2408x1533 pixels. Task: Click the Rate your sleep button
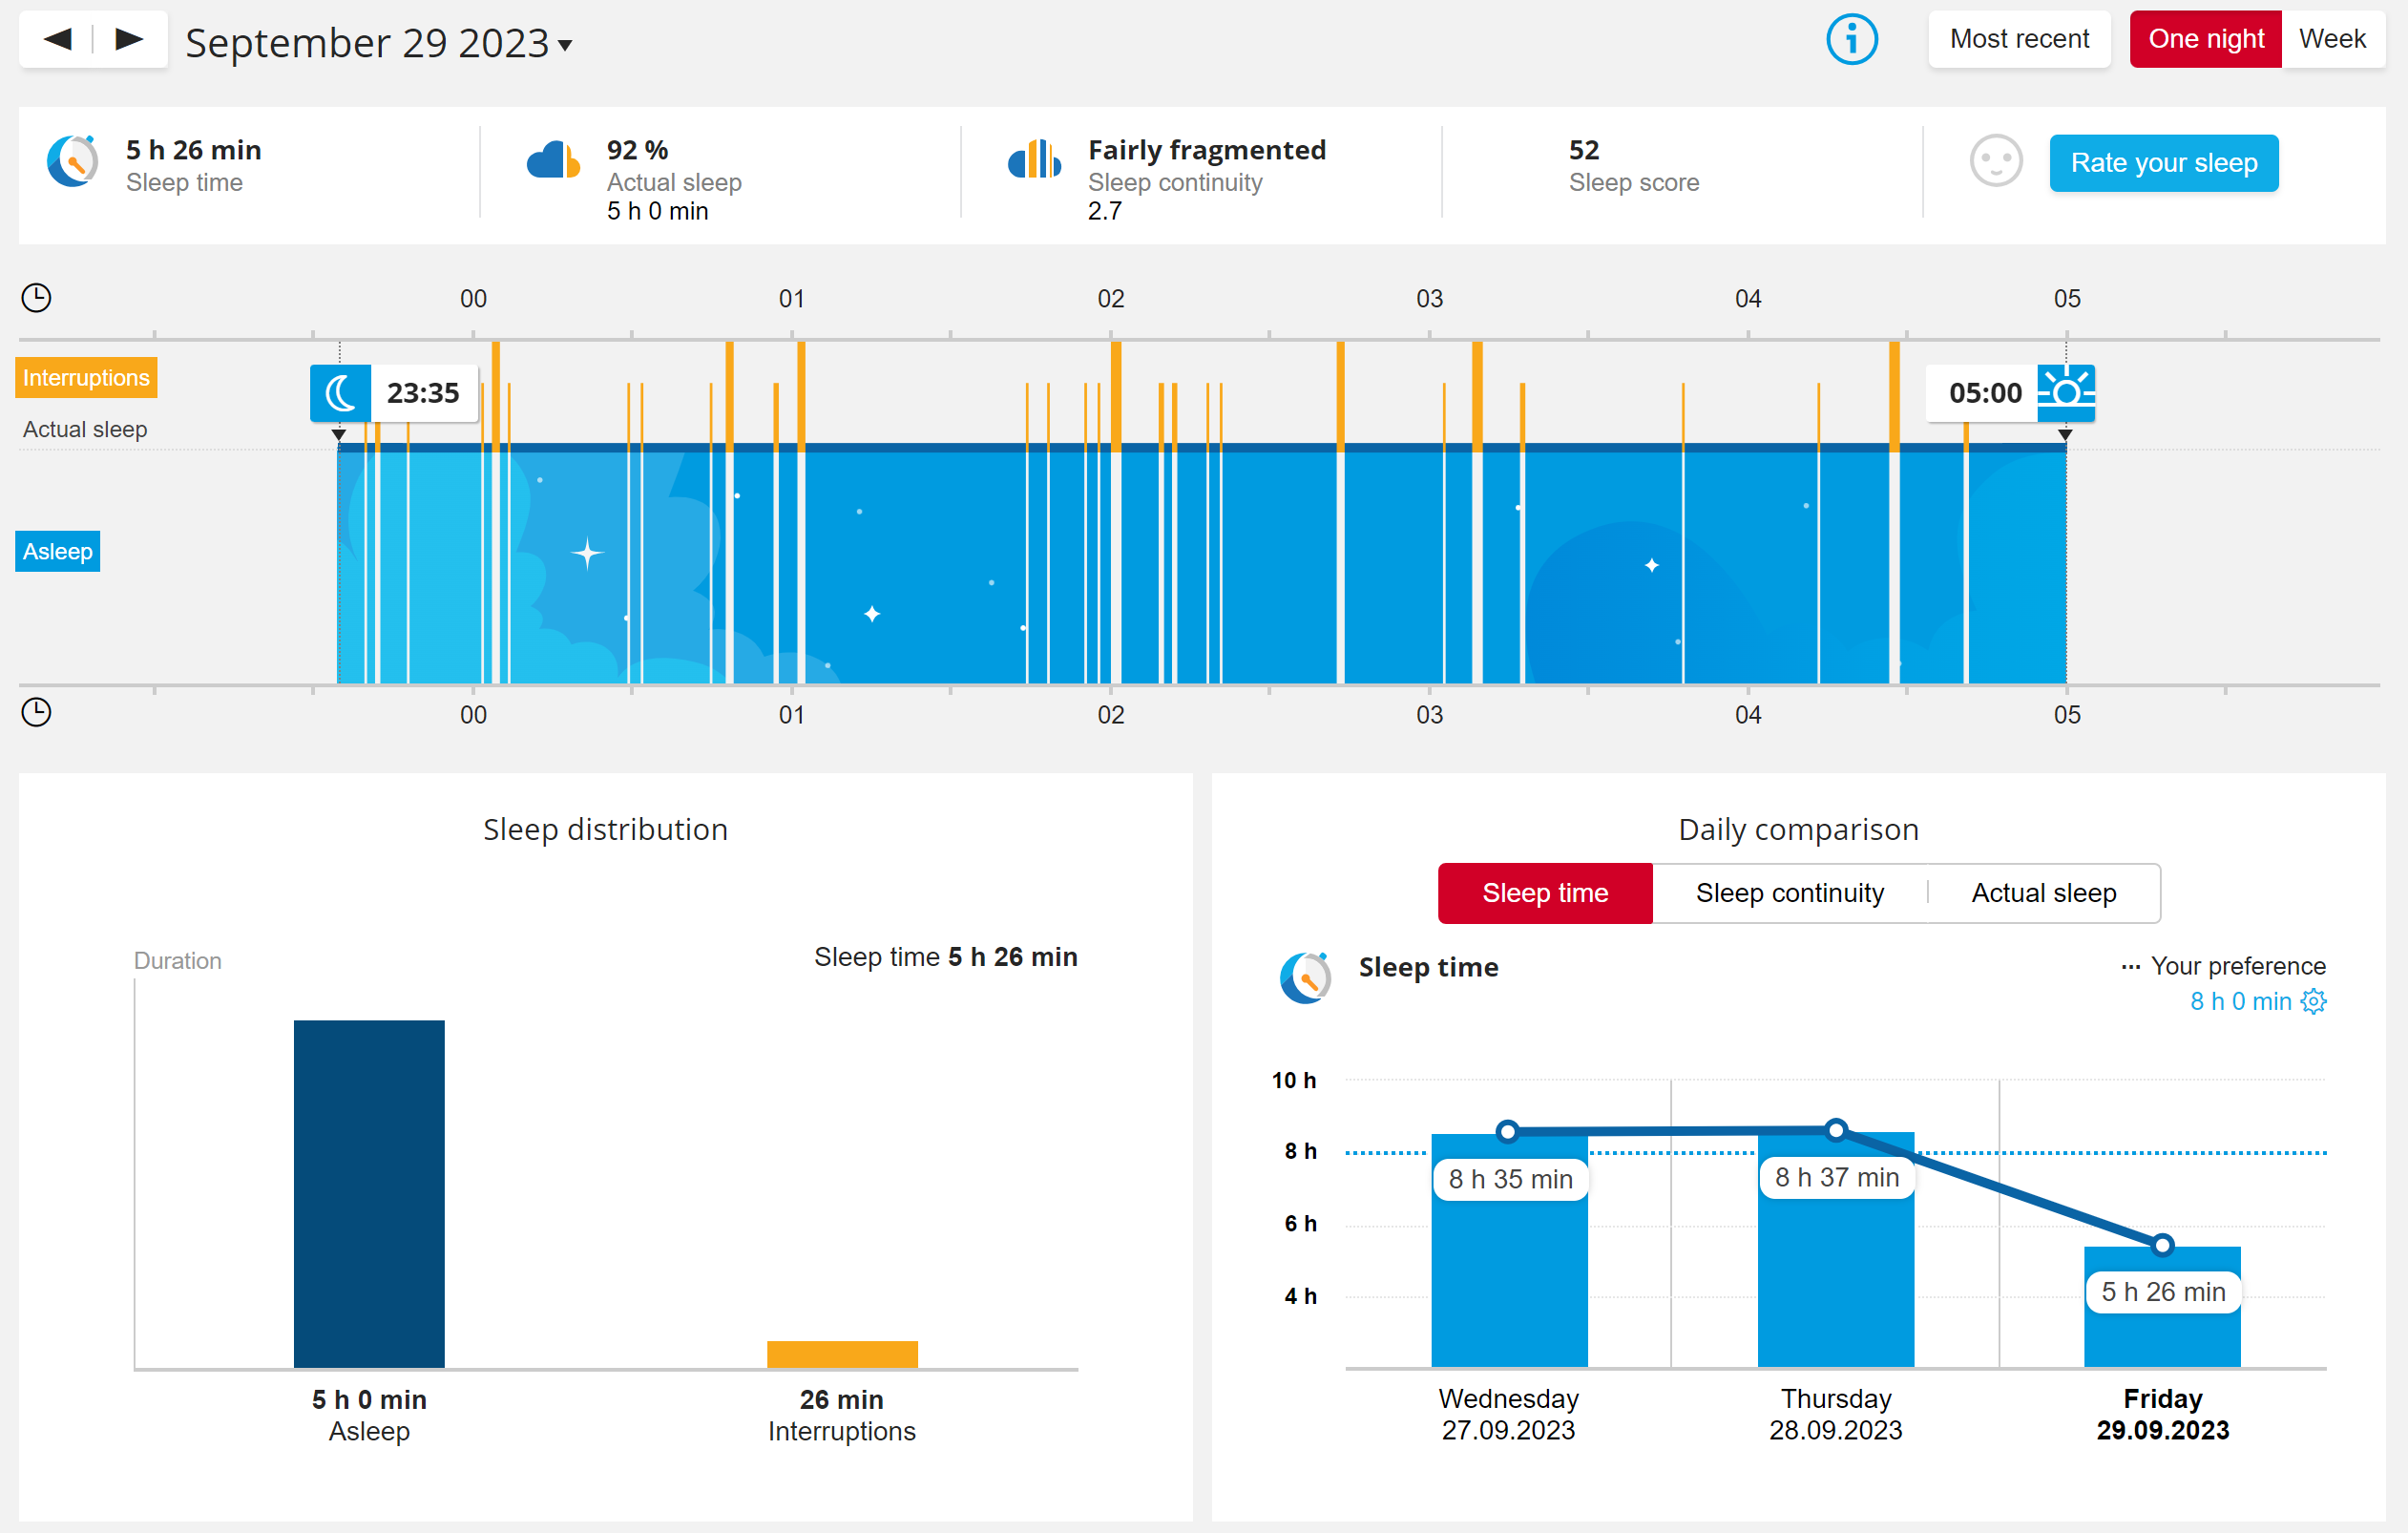2163,163
